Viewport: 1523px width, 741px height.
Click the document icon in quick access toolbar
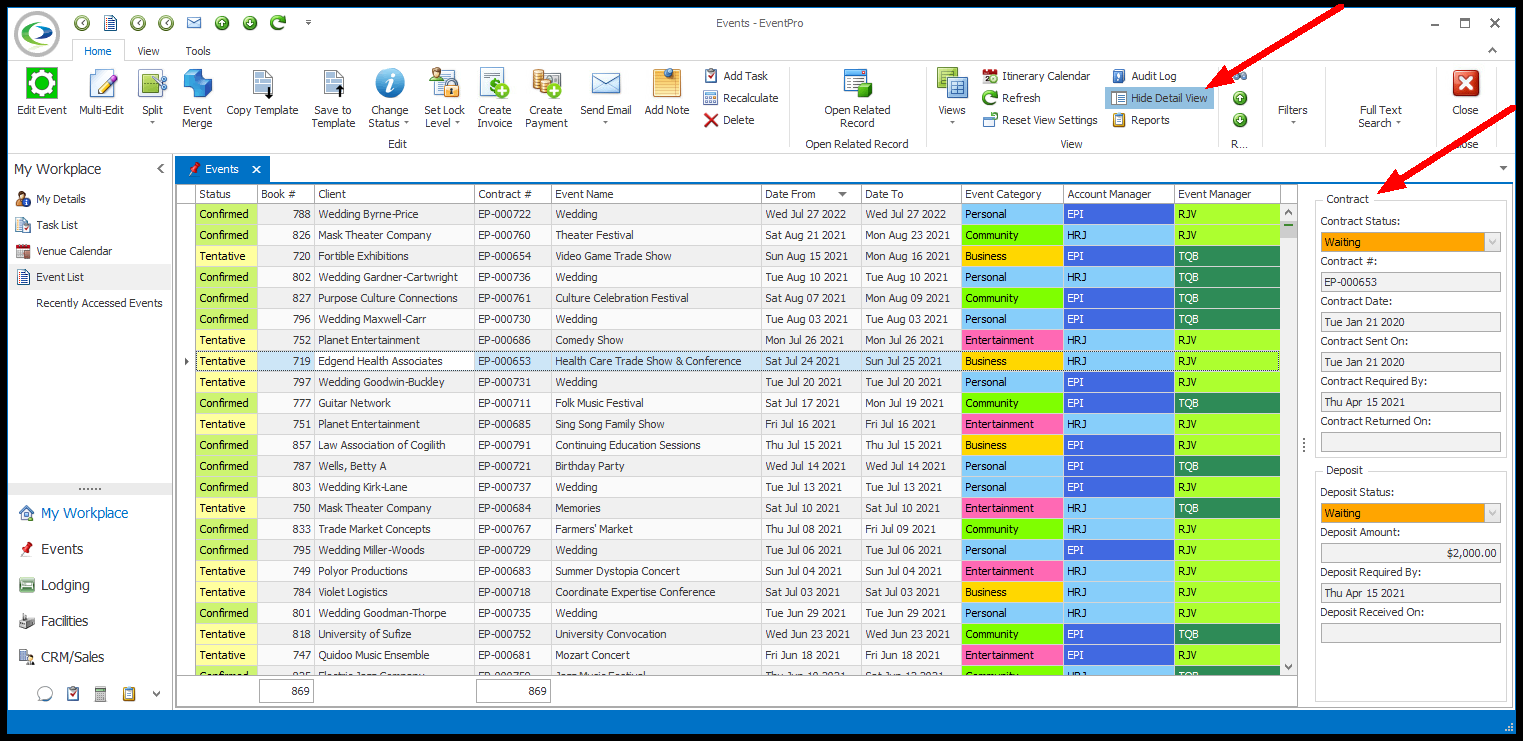pos(110,22)
